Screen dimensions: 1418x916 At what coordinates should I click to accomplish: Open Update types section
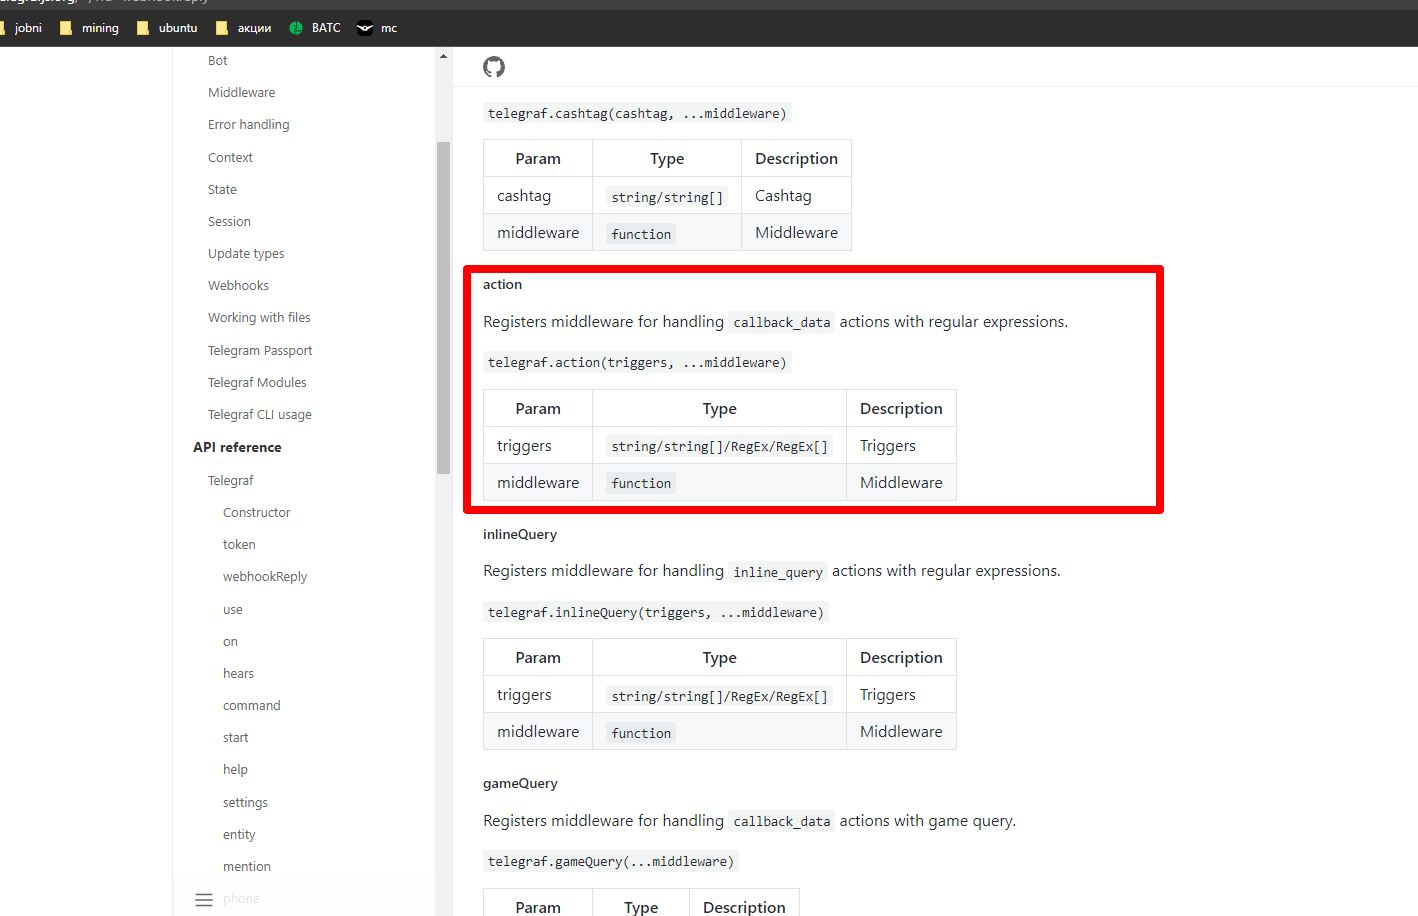(x=246, y=254)
